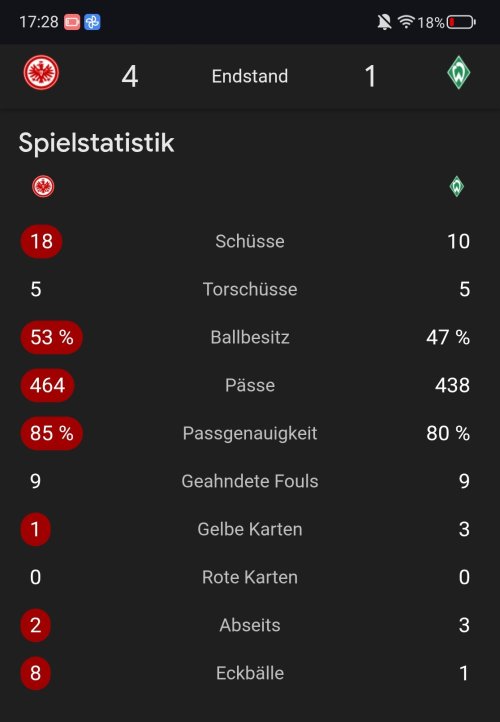The width and height of the screenshot is (500, 722).
Task: Tap the 53 % Ballbesitz badge
Action: click(x=52, y=338)
